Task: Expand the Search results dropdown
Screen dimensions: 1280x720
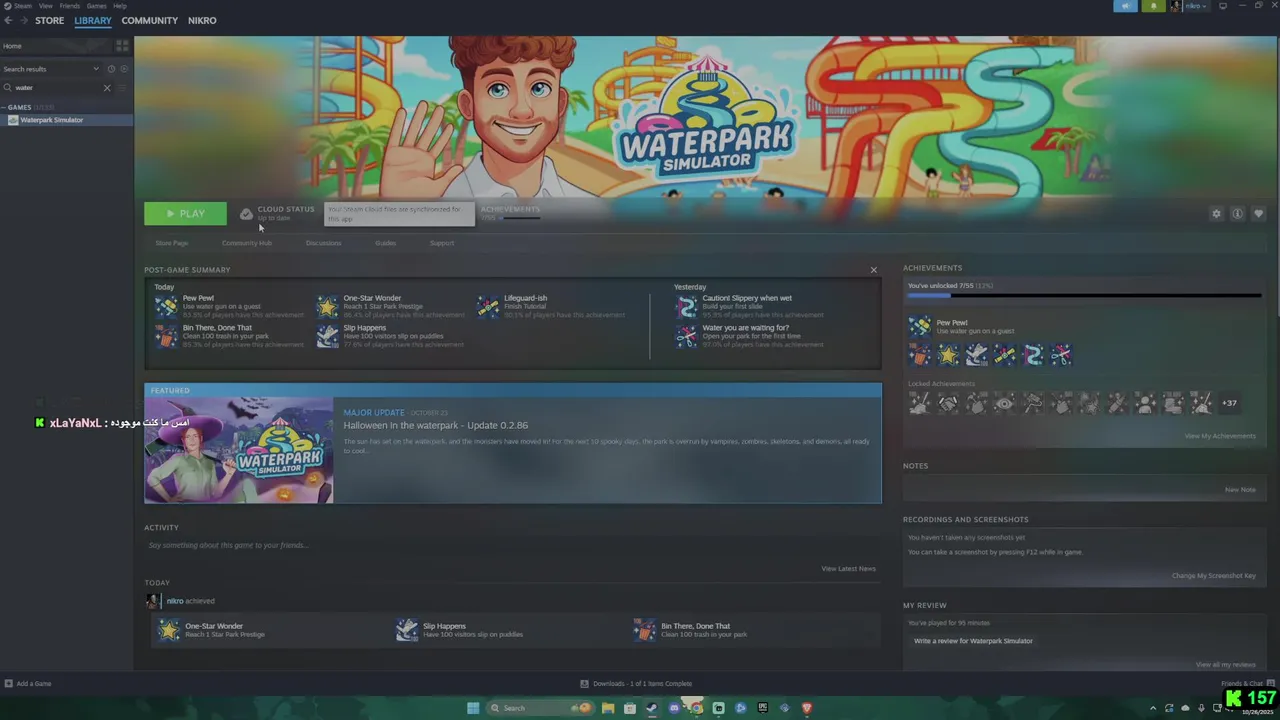Action: coord(96,69)
